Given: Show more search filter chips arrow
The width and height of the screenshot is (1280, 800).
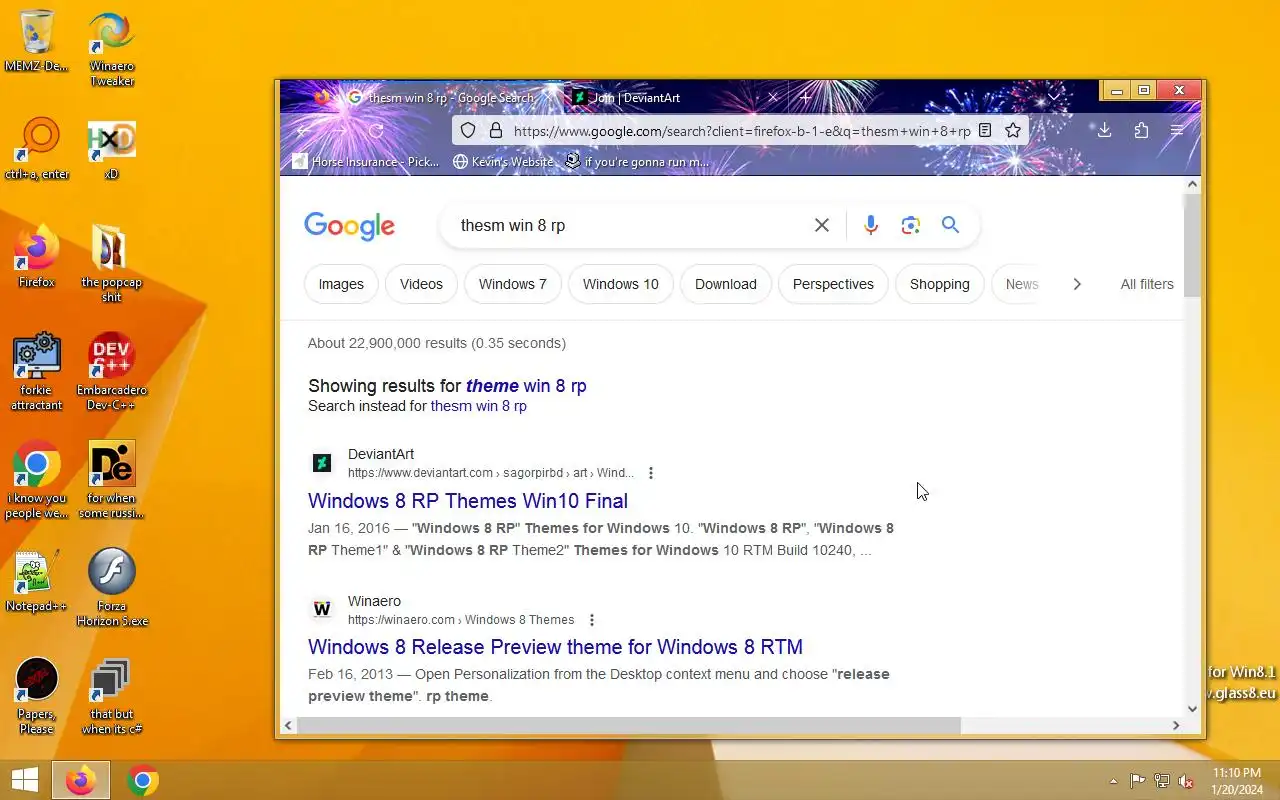Looking at the screenshot, I should click(1077, 284).
